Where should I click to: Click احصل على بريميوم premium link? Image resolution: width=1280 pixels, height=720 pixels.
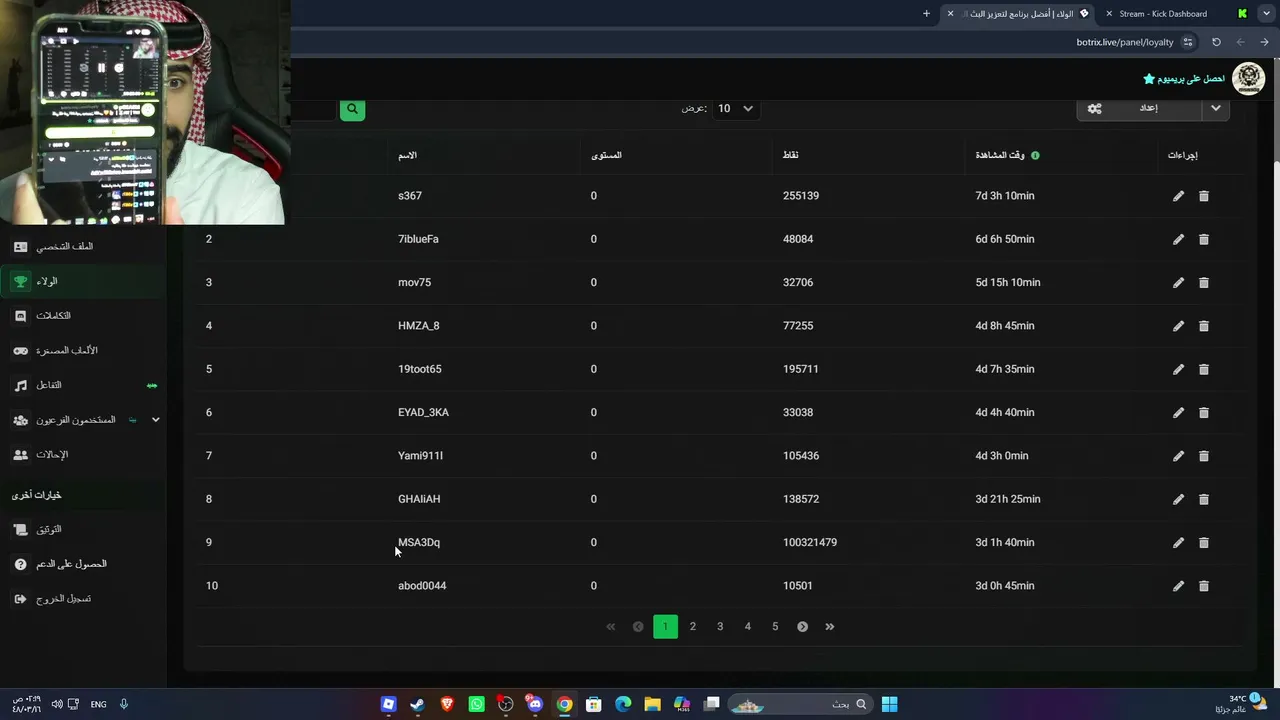tap(1184, 78)
